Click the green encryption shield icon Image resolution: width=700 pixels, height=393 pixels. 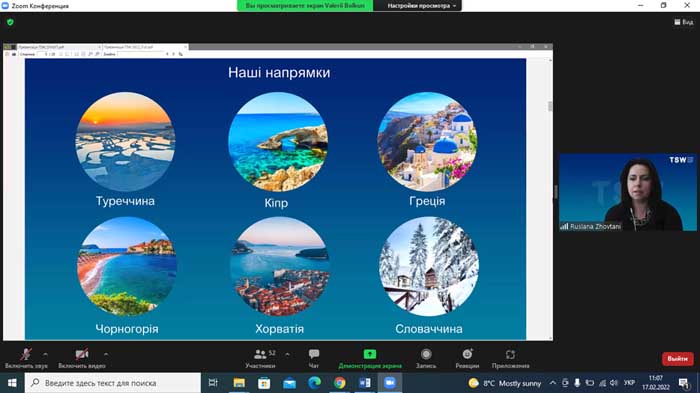(x=10, y=22)
